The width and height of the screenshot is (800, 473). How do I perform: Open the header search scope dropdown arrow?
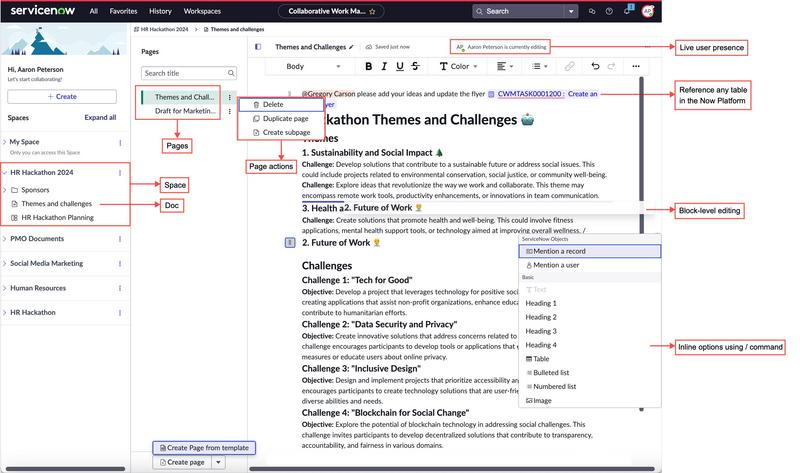pyautogui.click(x=571, y=11)
